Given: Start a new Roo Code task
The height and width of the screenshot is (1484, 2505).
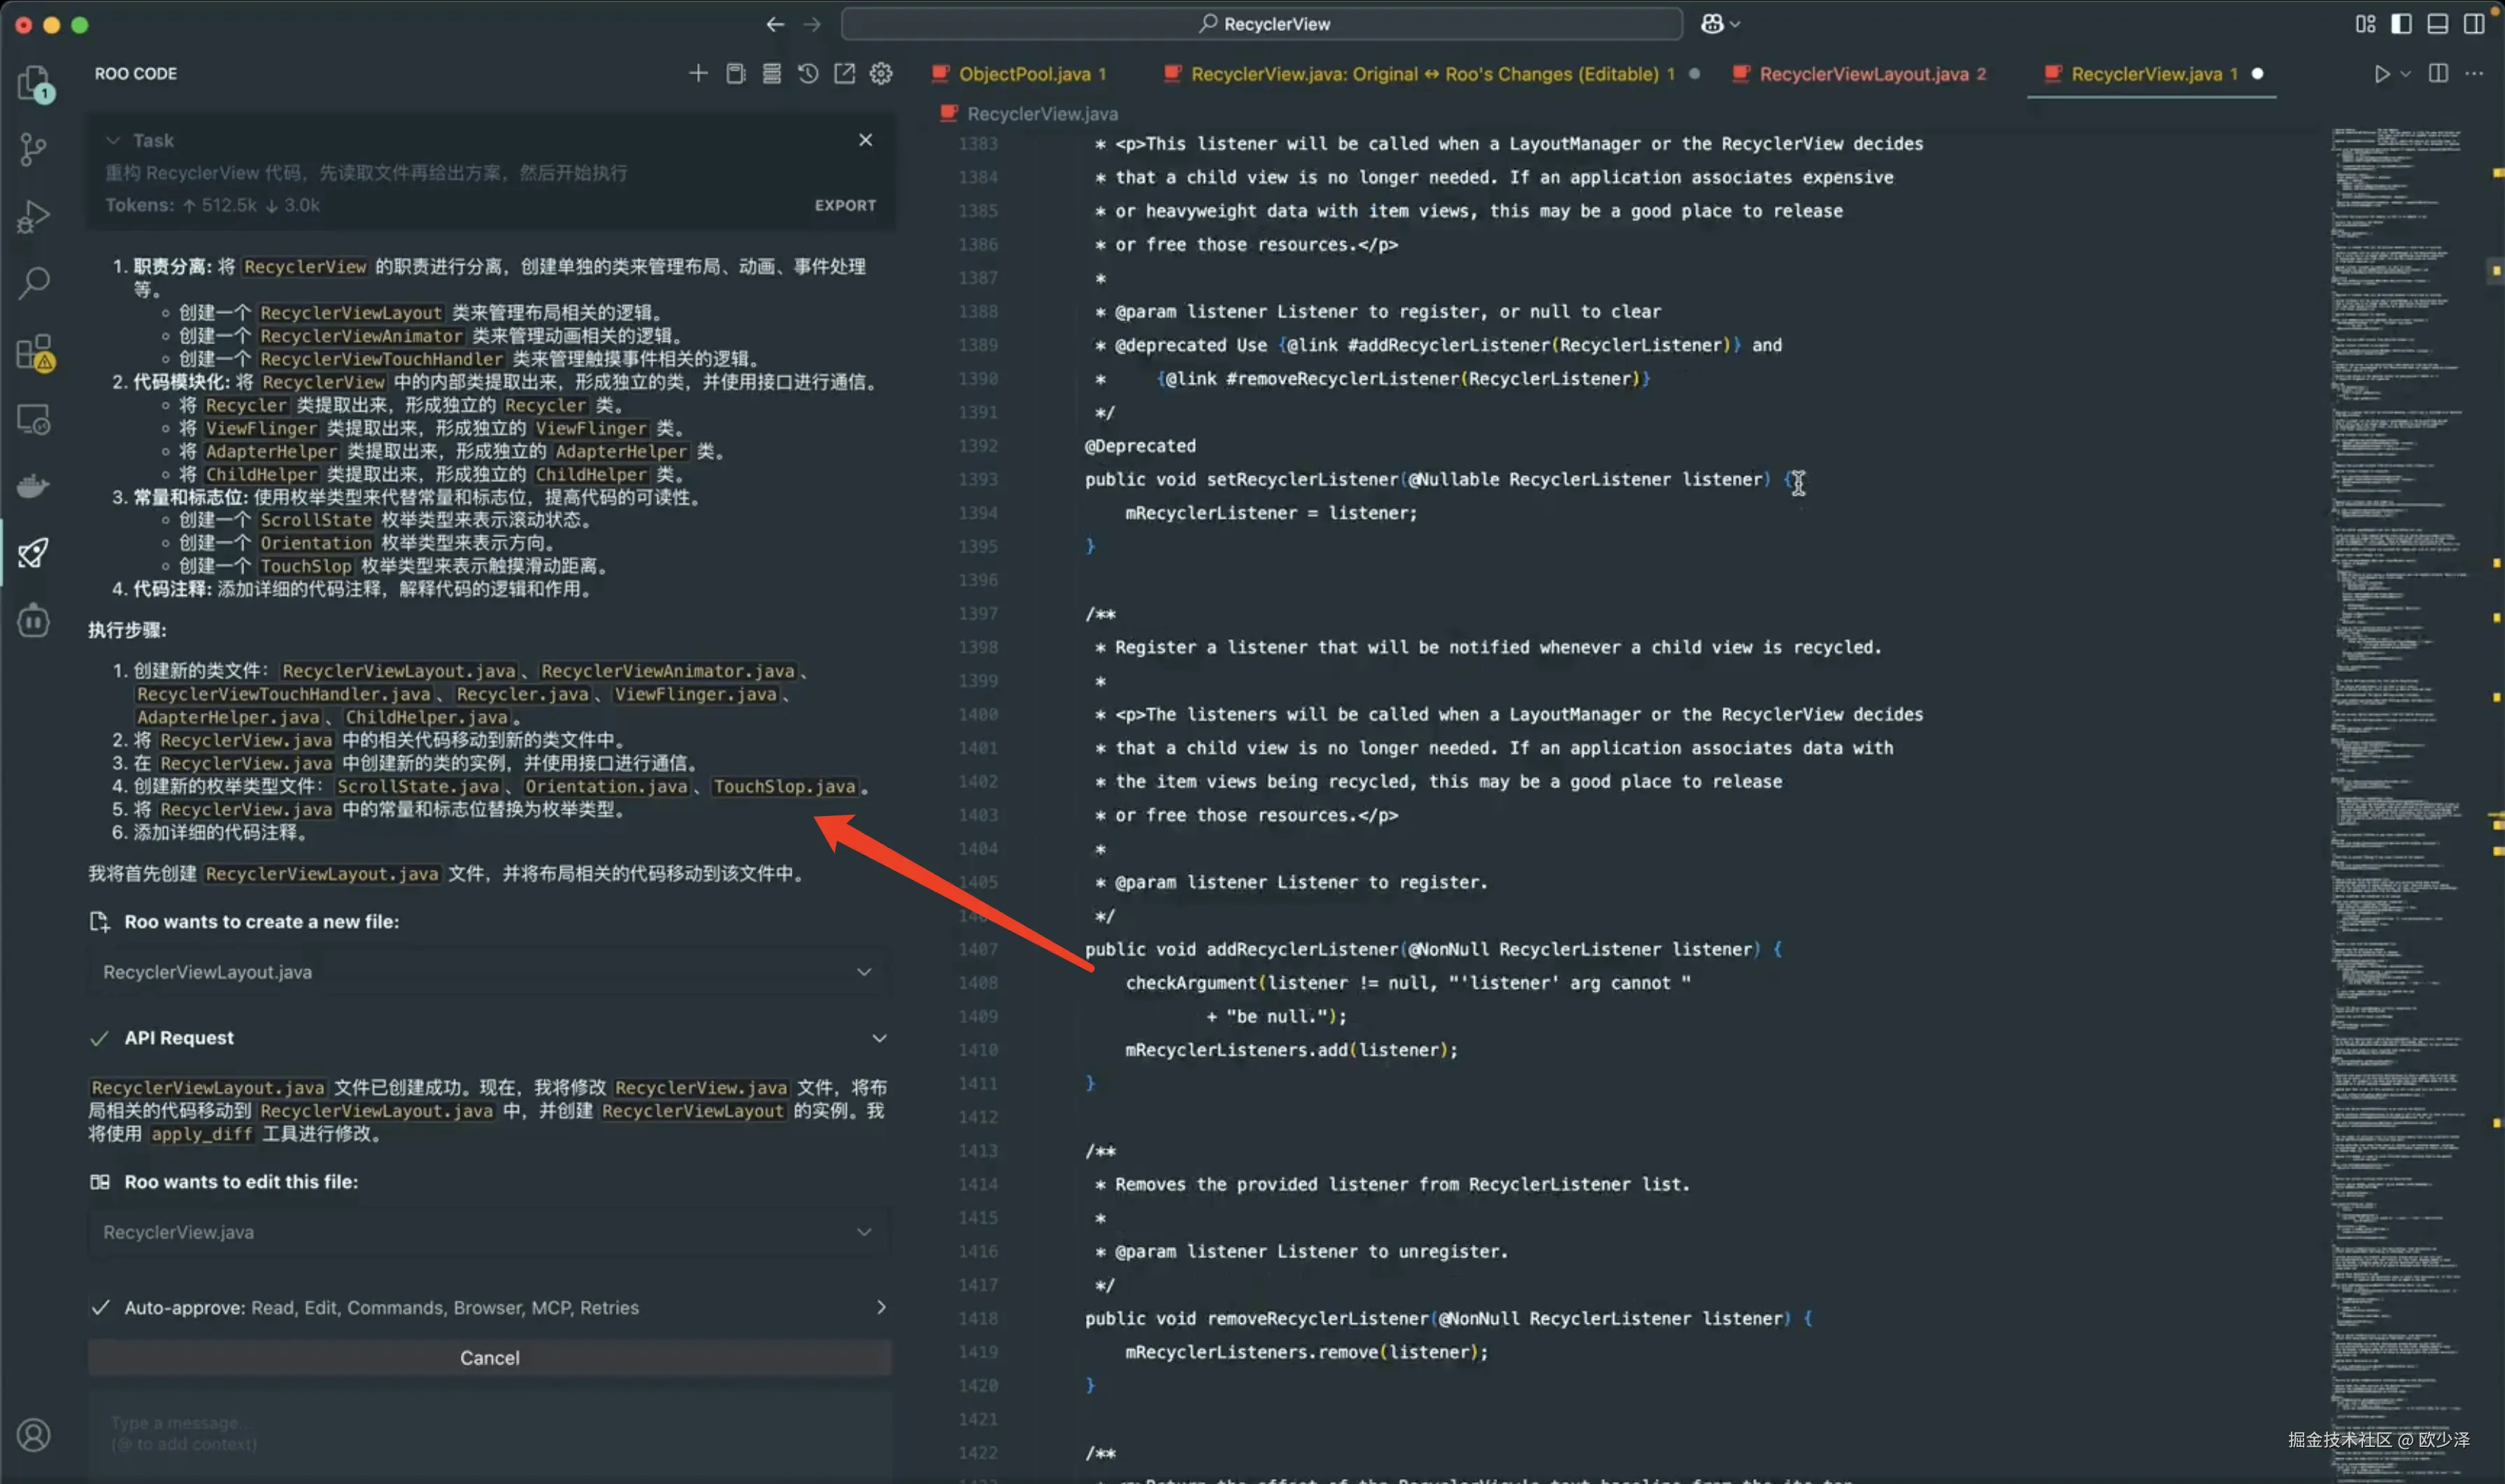Looking at the screenshot, I should (x=698, y=73).
